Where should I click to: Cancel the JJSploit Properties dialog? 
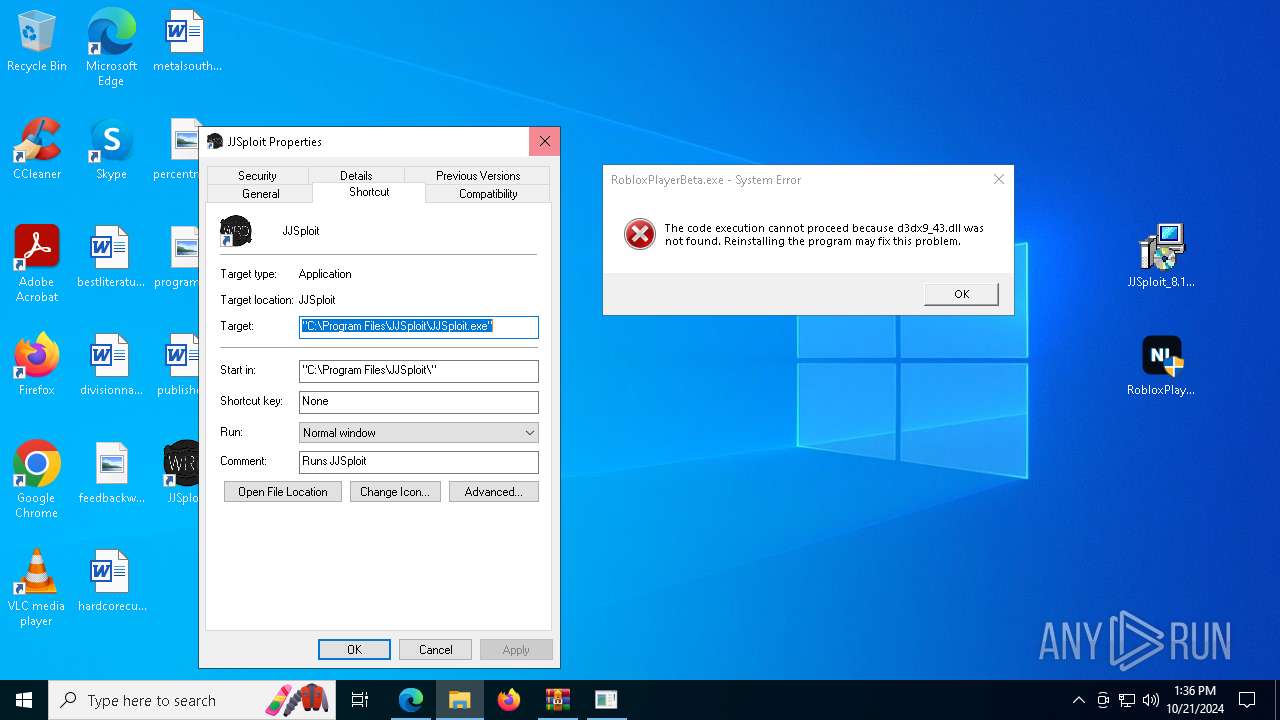(x=436, y=650)
